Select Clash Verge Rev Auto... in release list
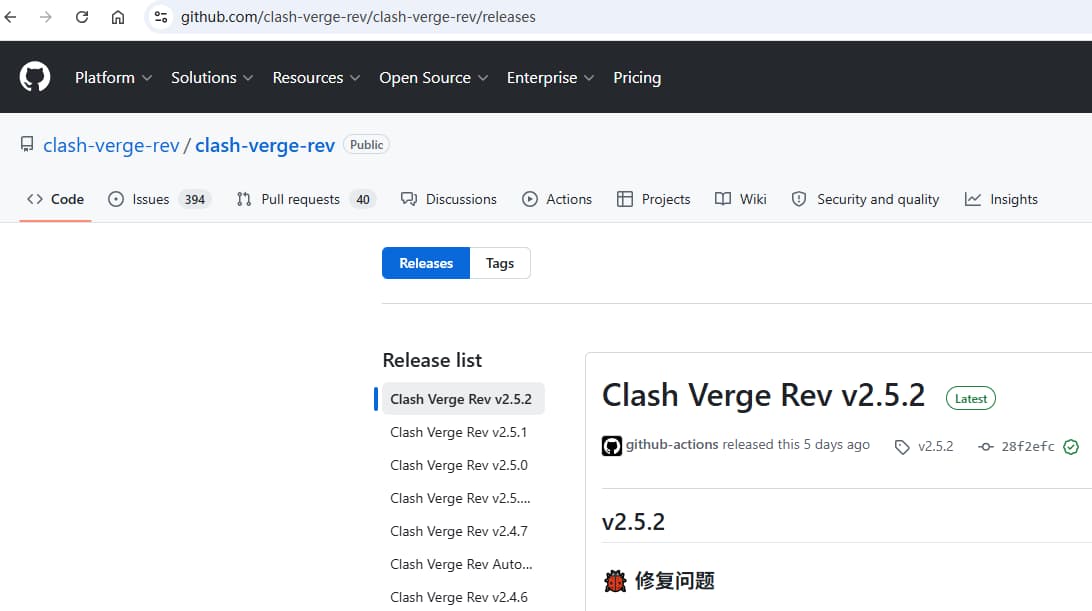This screenshot has height=611, width=1092. pos(461,564)
